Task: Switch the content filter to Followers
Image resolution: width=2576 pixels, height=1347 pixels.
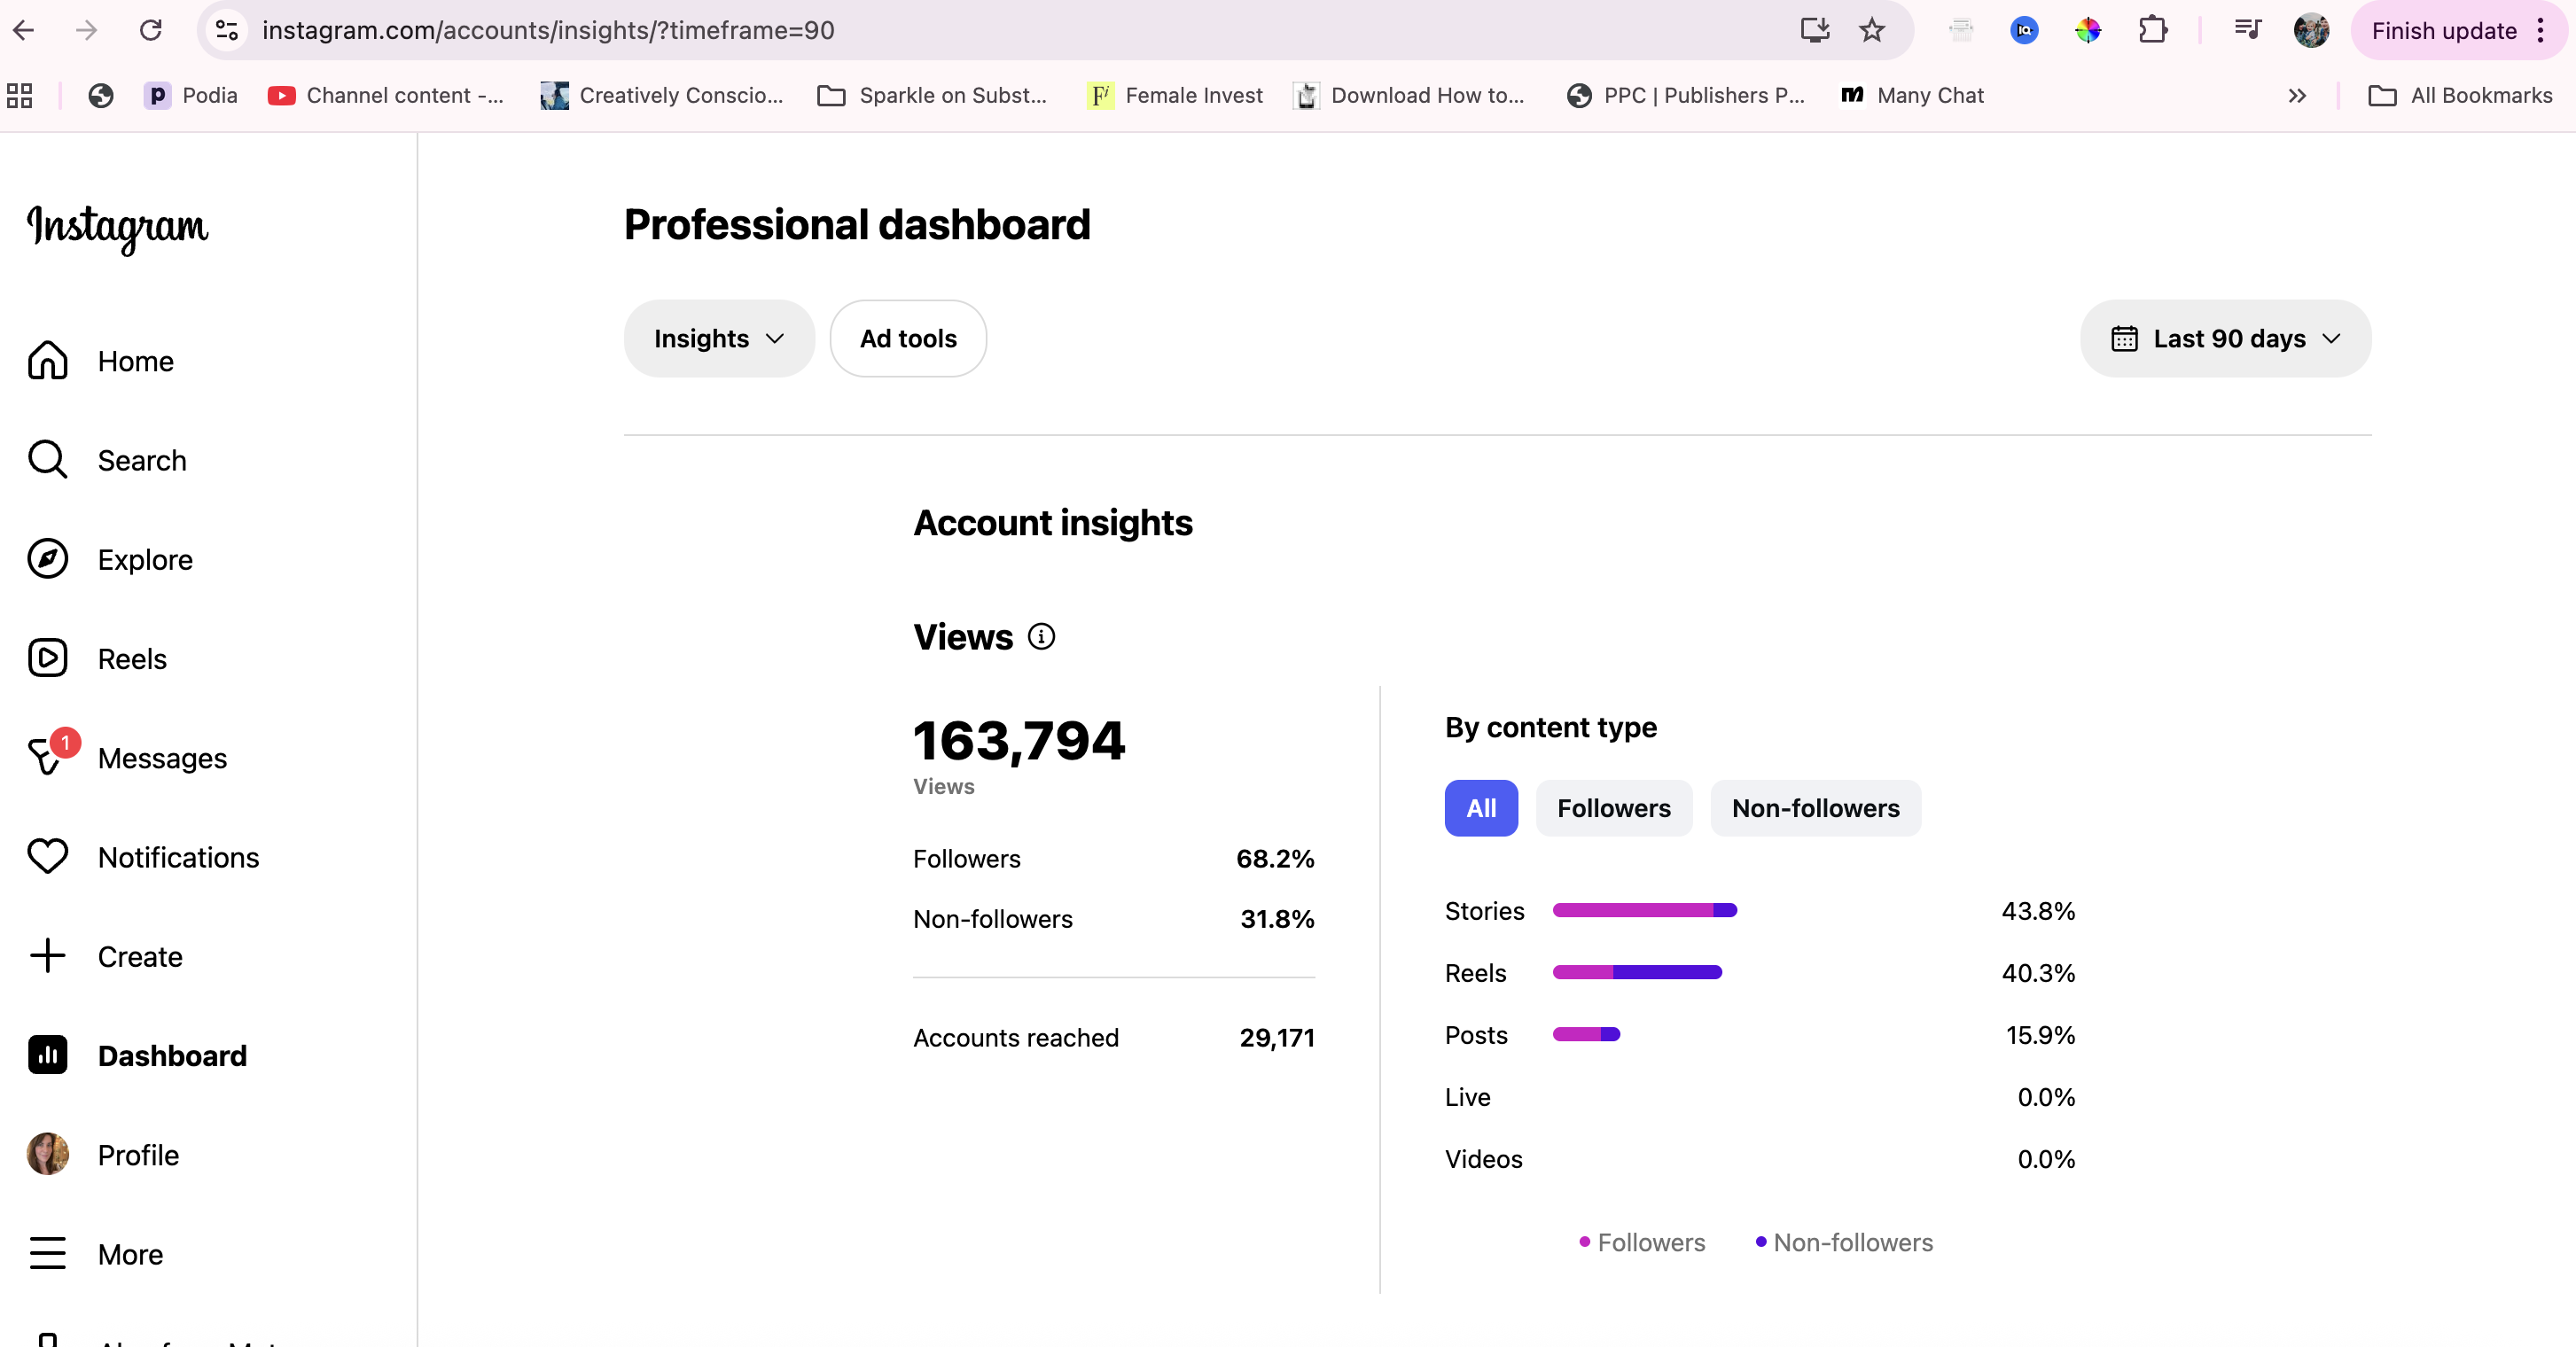Action: pos(1613,808)
